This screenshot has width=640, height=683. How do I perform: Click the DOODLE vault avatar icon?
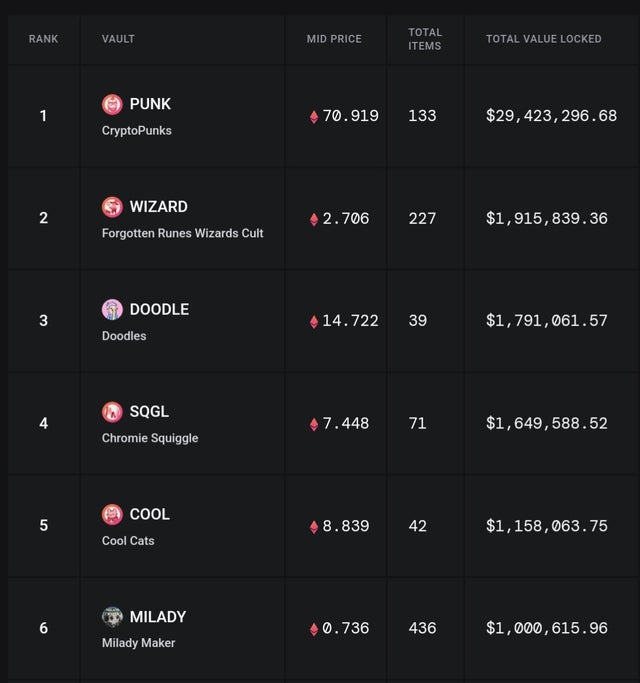click(113, 309)
